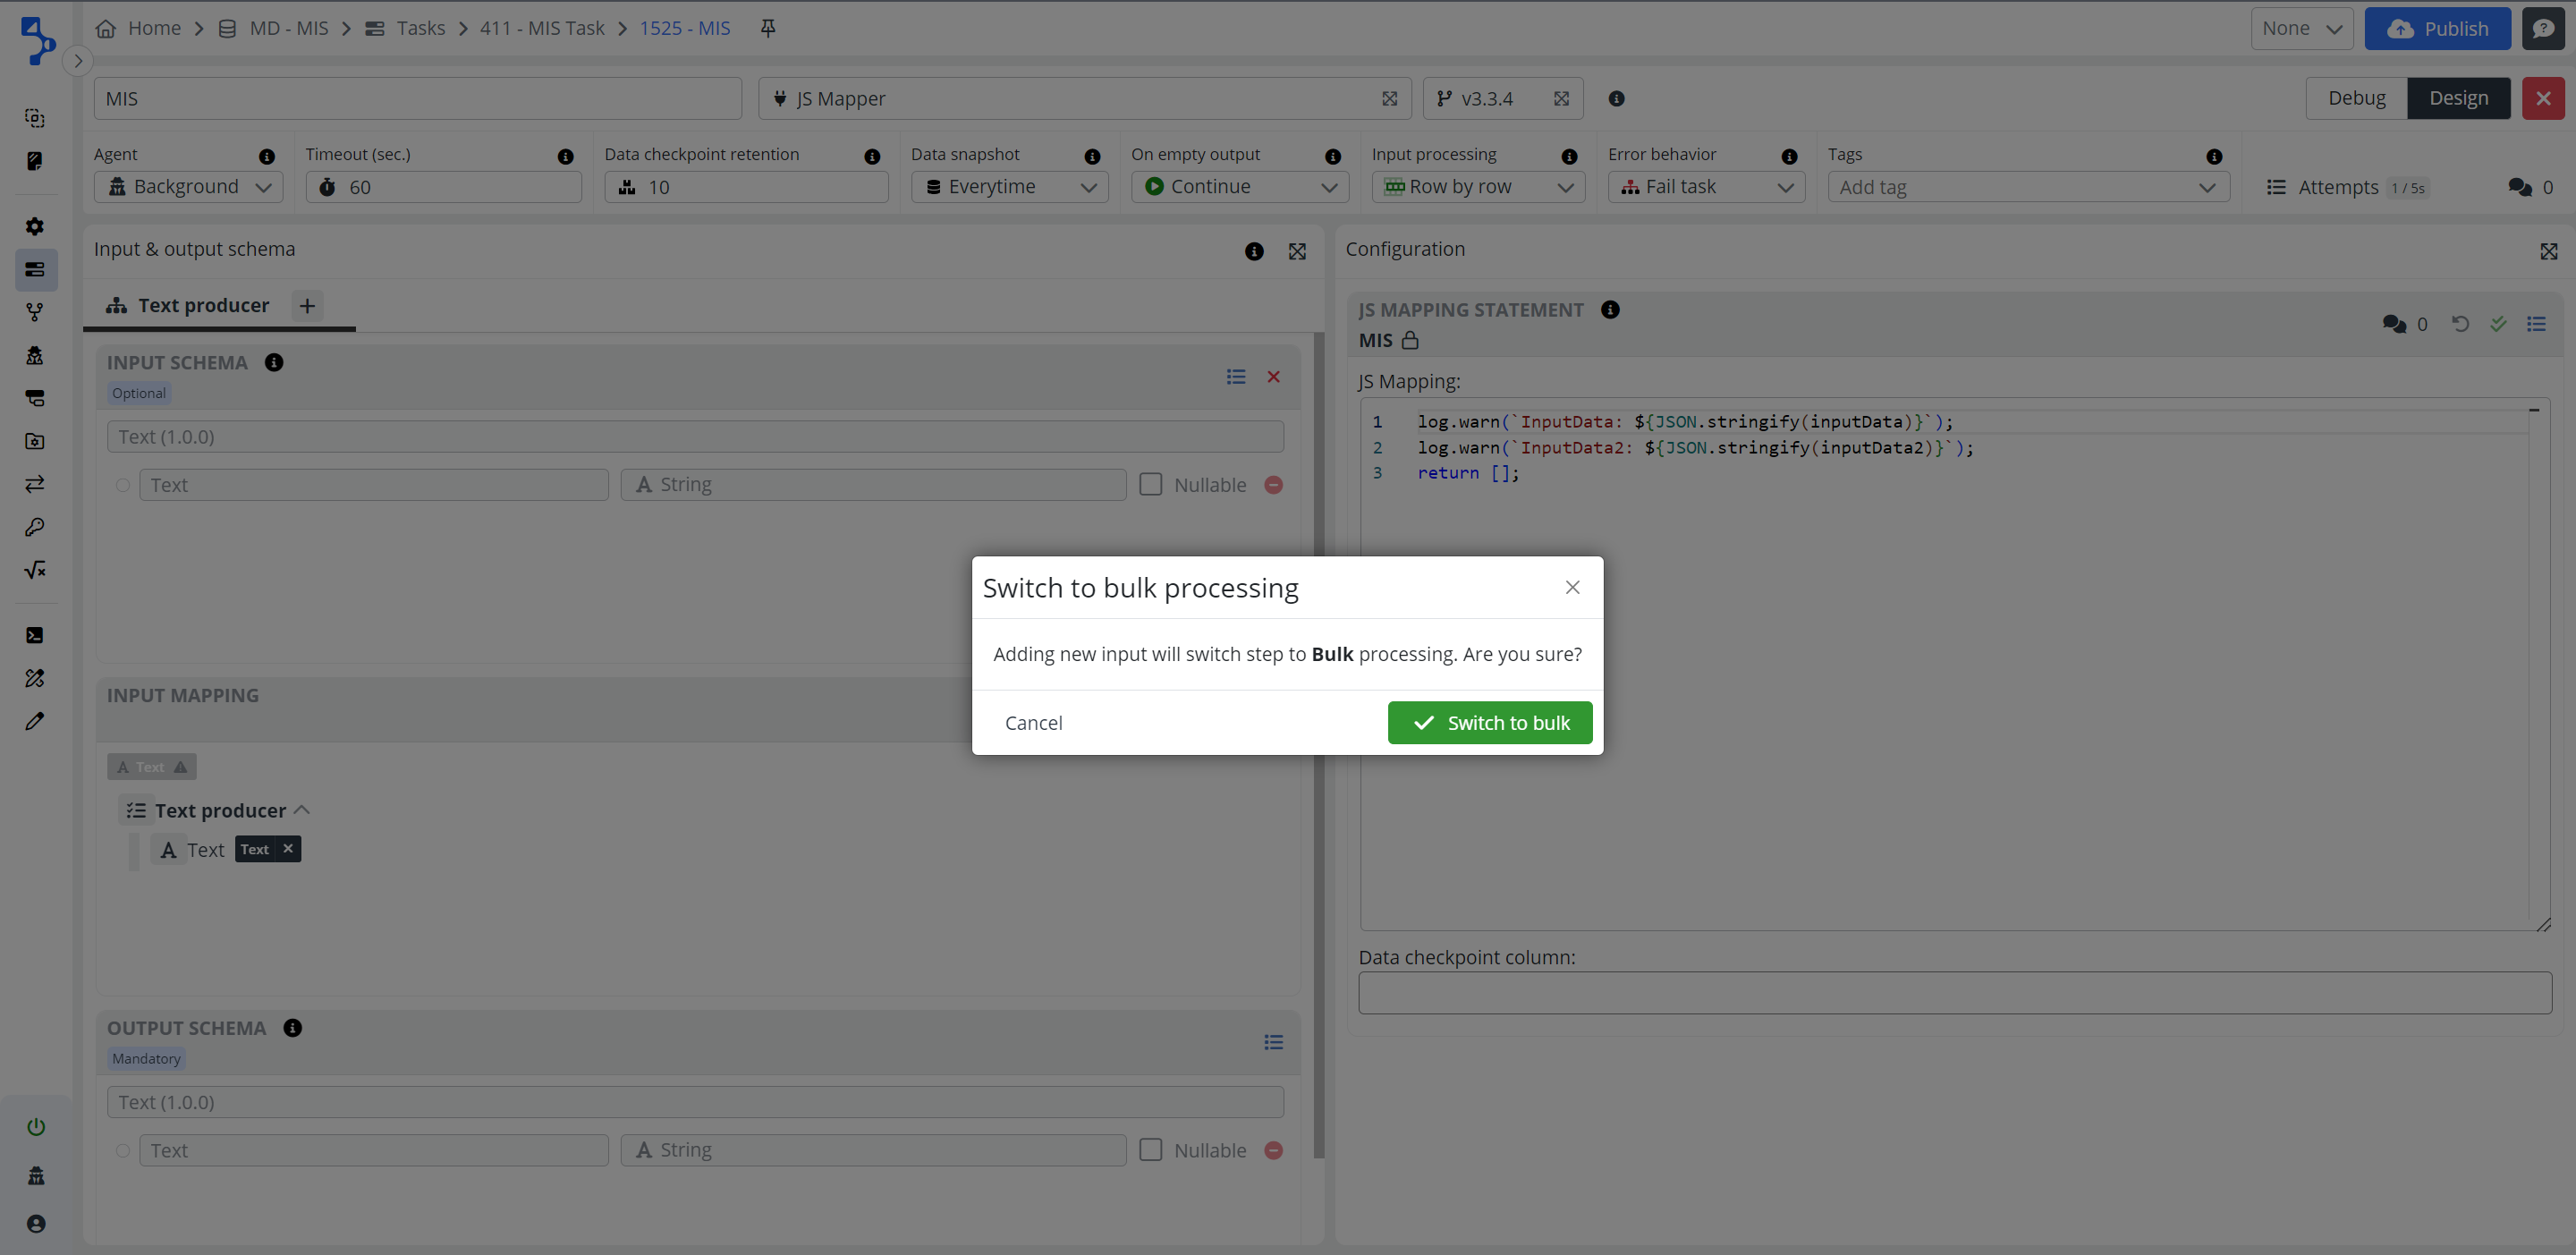This screenshot has height=1255, width=2576.
Task: Click the undo icon in JS mapping header
Action: 2460,323
